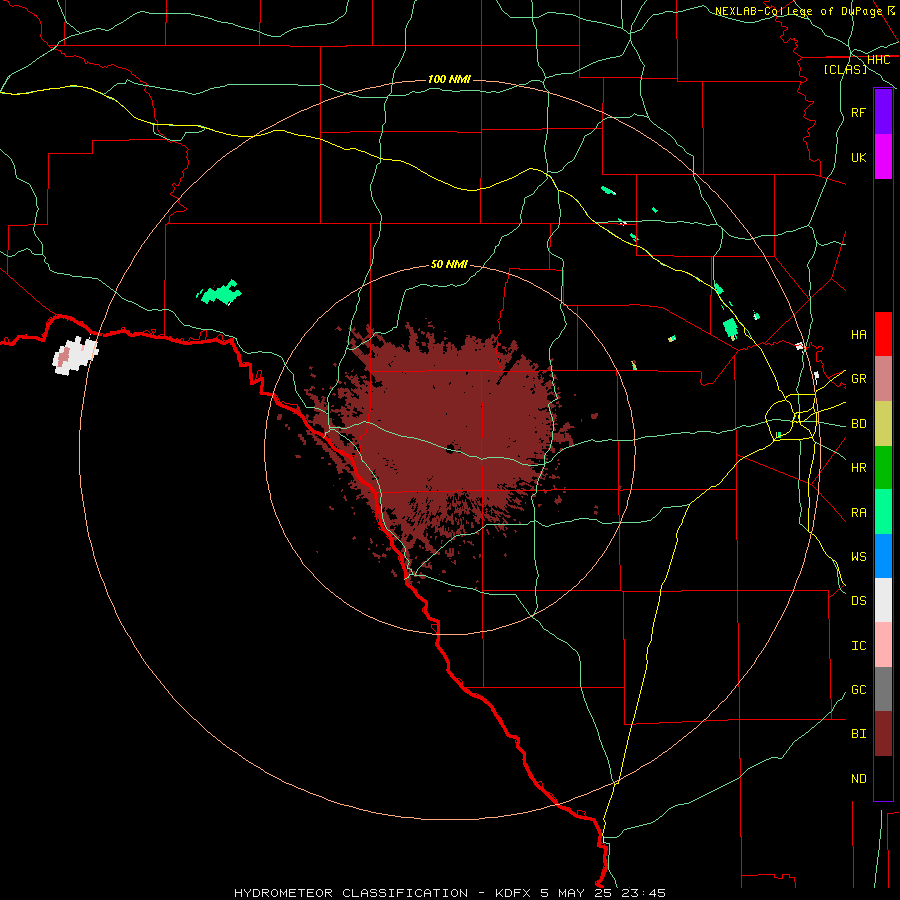
Task: Click the "HHC" product code text
Action: tap(878, 60)
